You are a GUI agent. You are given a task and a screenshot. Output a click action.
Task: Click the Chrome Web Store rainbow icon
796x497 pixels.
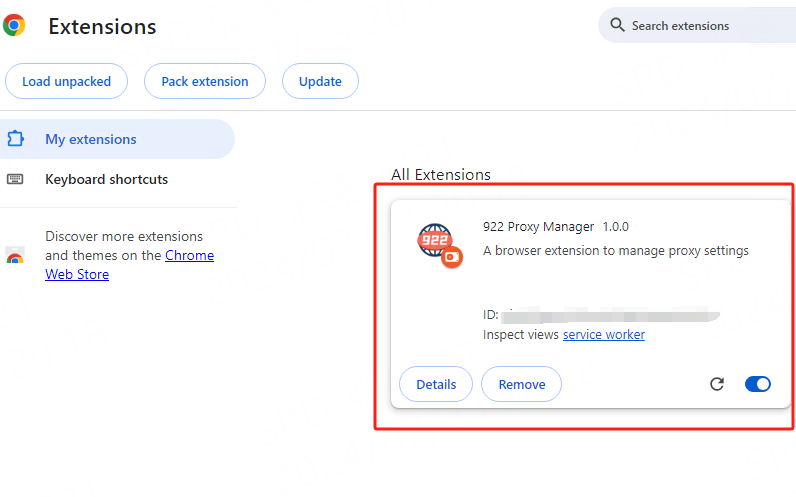coord(15,256)
